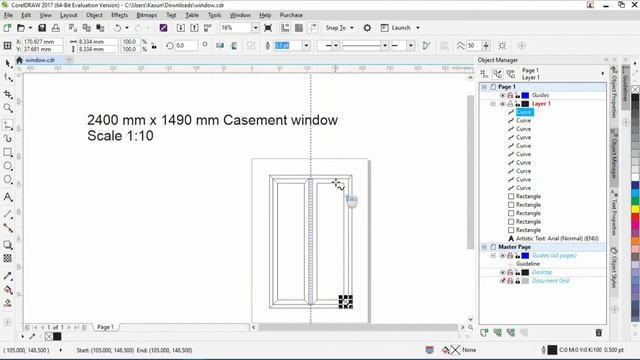Collapse the Page 1 tree node
Image resolution: width=640 pixels, height=360 pixels.
(484, 87)
